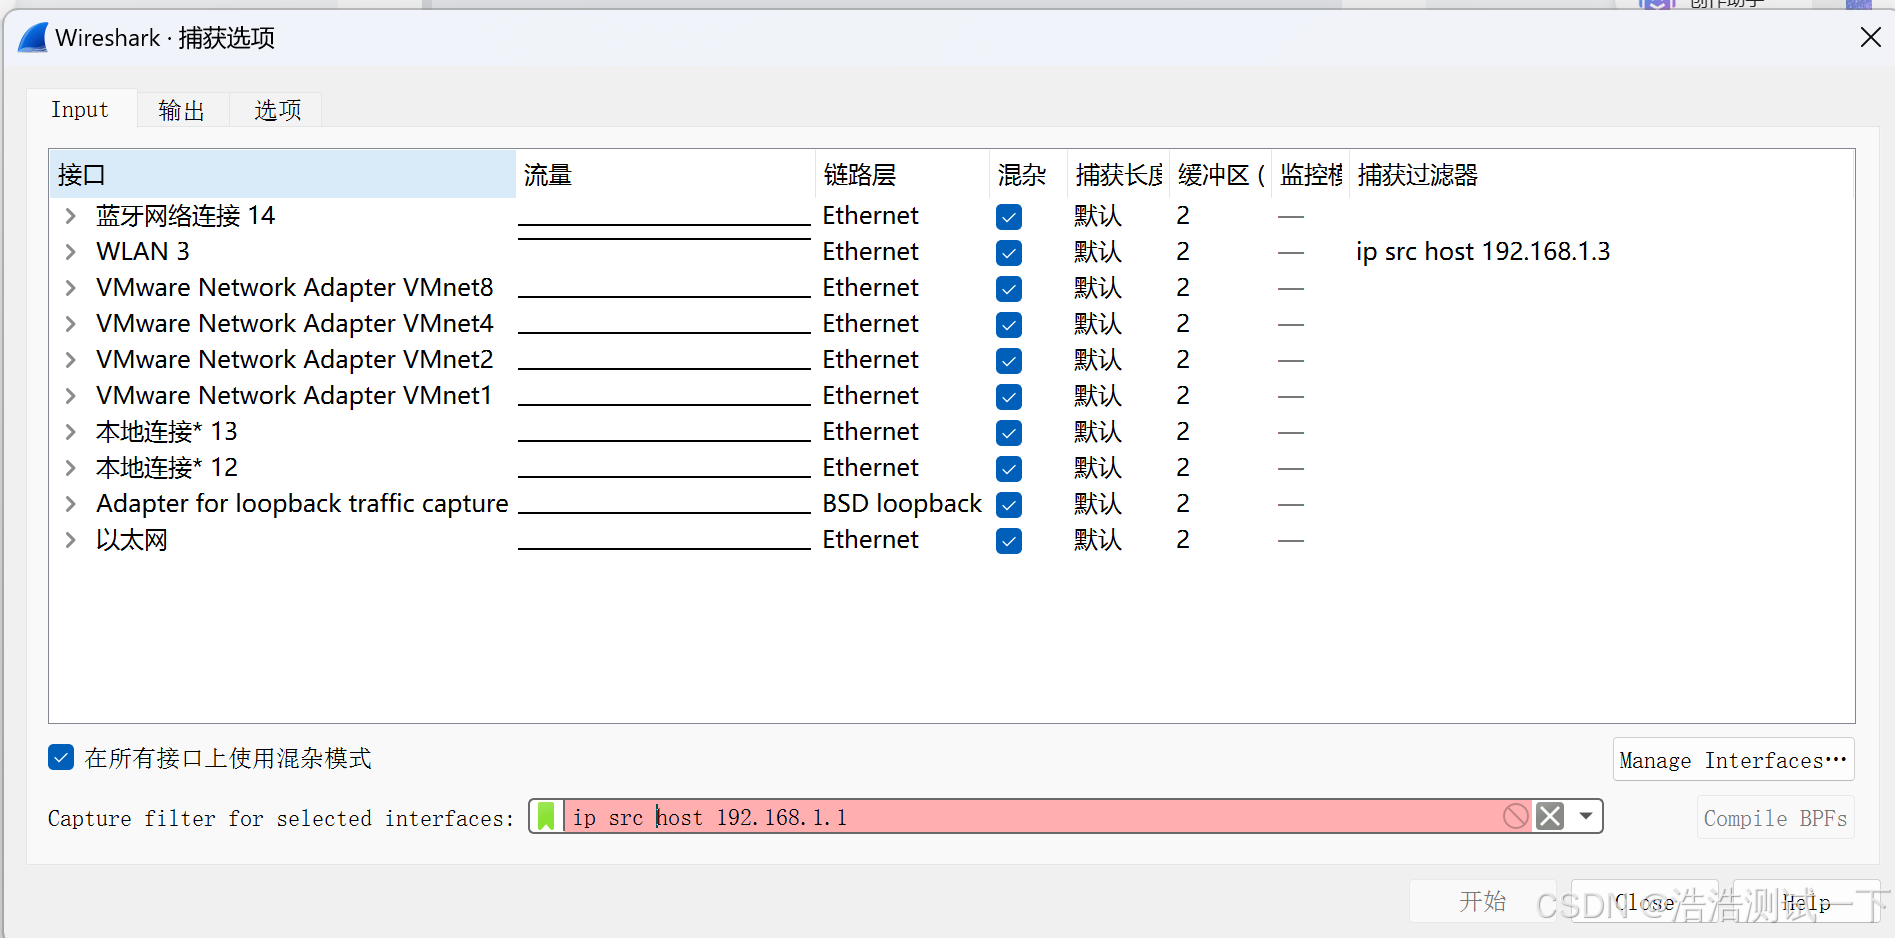The width and height of the screenshot is (1895, 938).
Task: Toggle promiscuous mode for 本地连接* 12
Action: tap(1009, 469)
